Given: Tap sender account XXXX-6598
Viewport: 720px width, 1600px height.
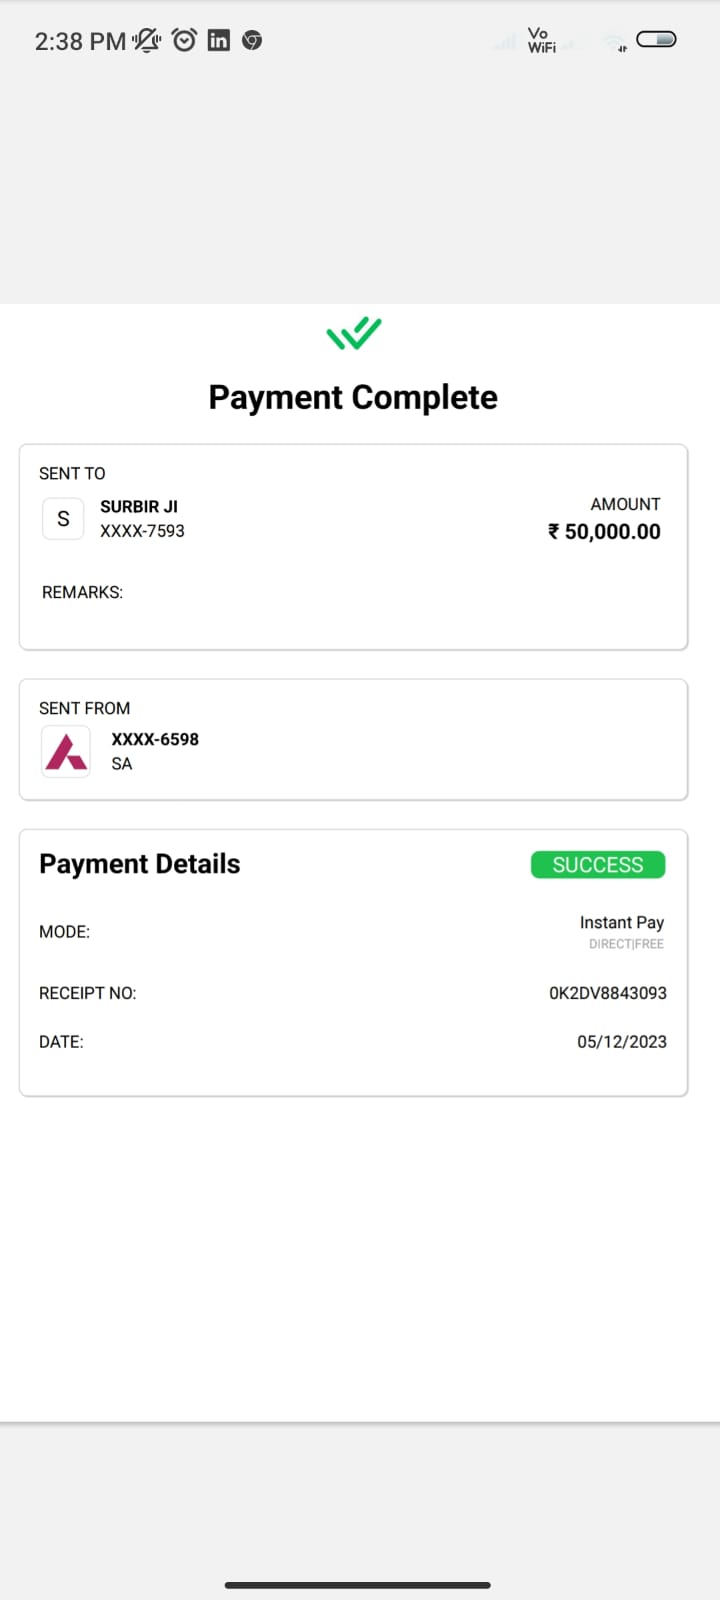Looking at the screenshot, I should [155, 739].
